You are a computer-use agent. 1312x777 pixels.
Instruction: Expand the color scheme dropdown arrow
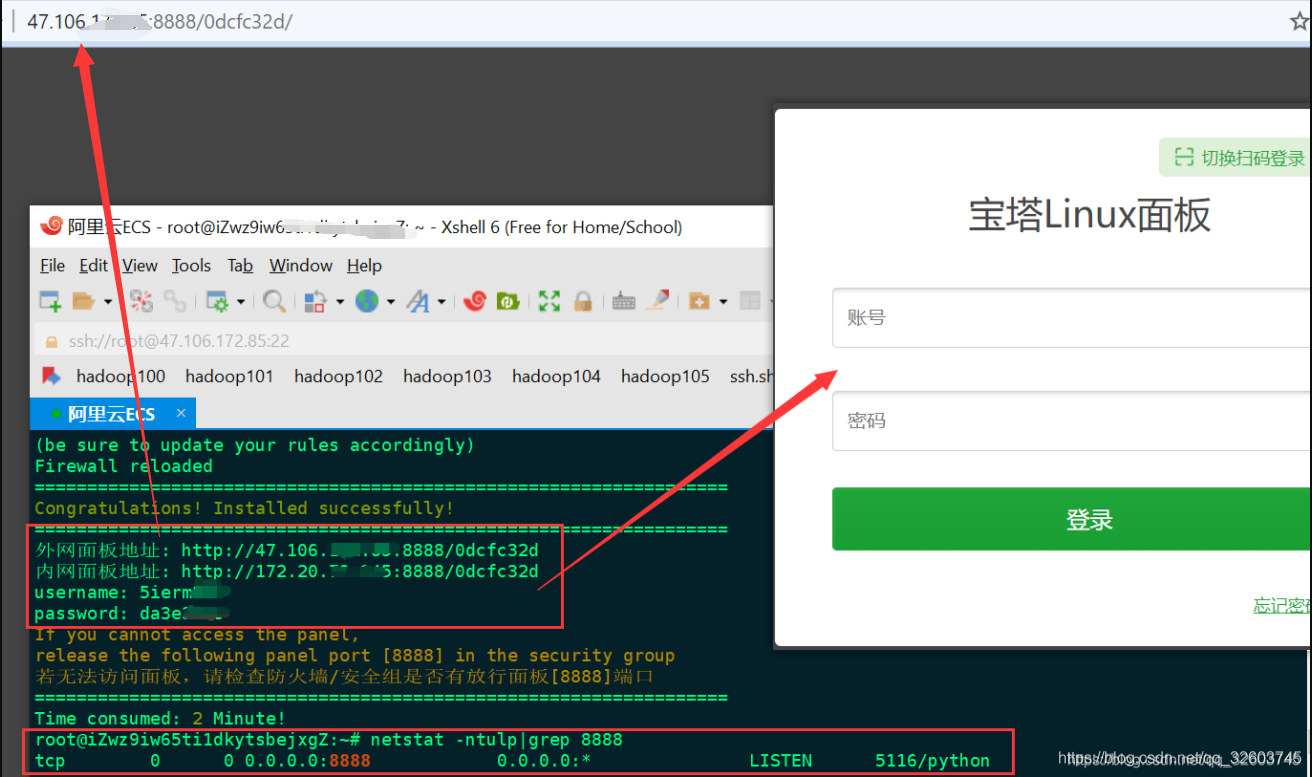tap(340, 301)
